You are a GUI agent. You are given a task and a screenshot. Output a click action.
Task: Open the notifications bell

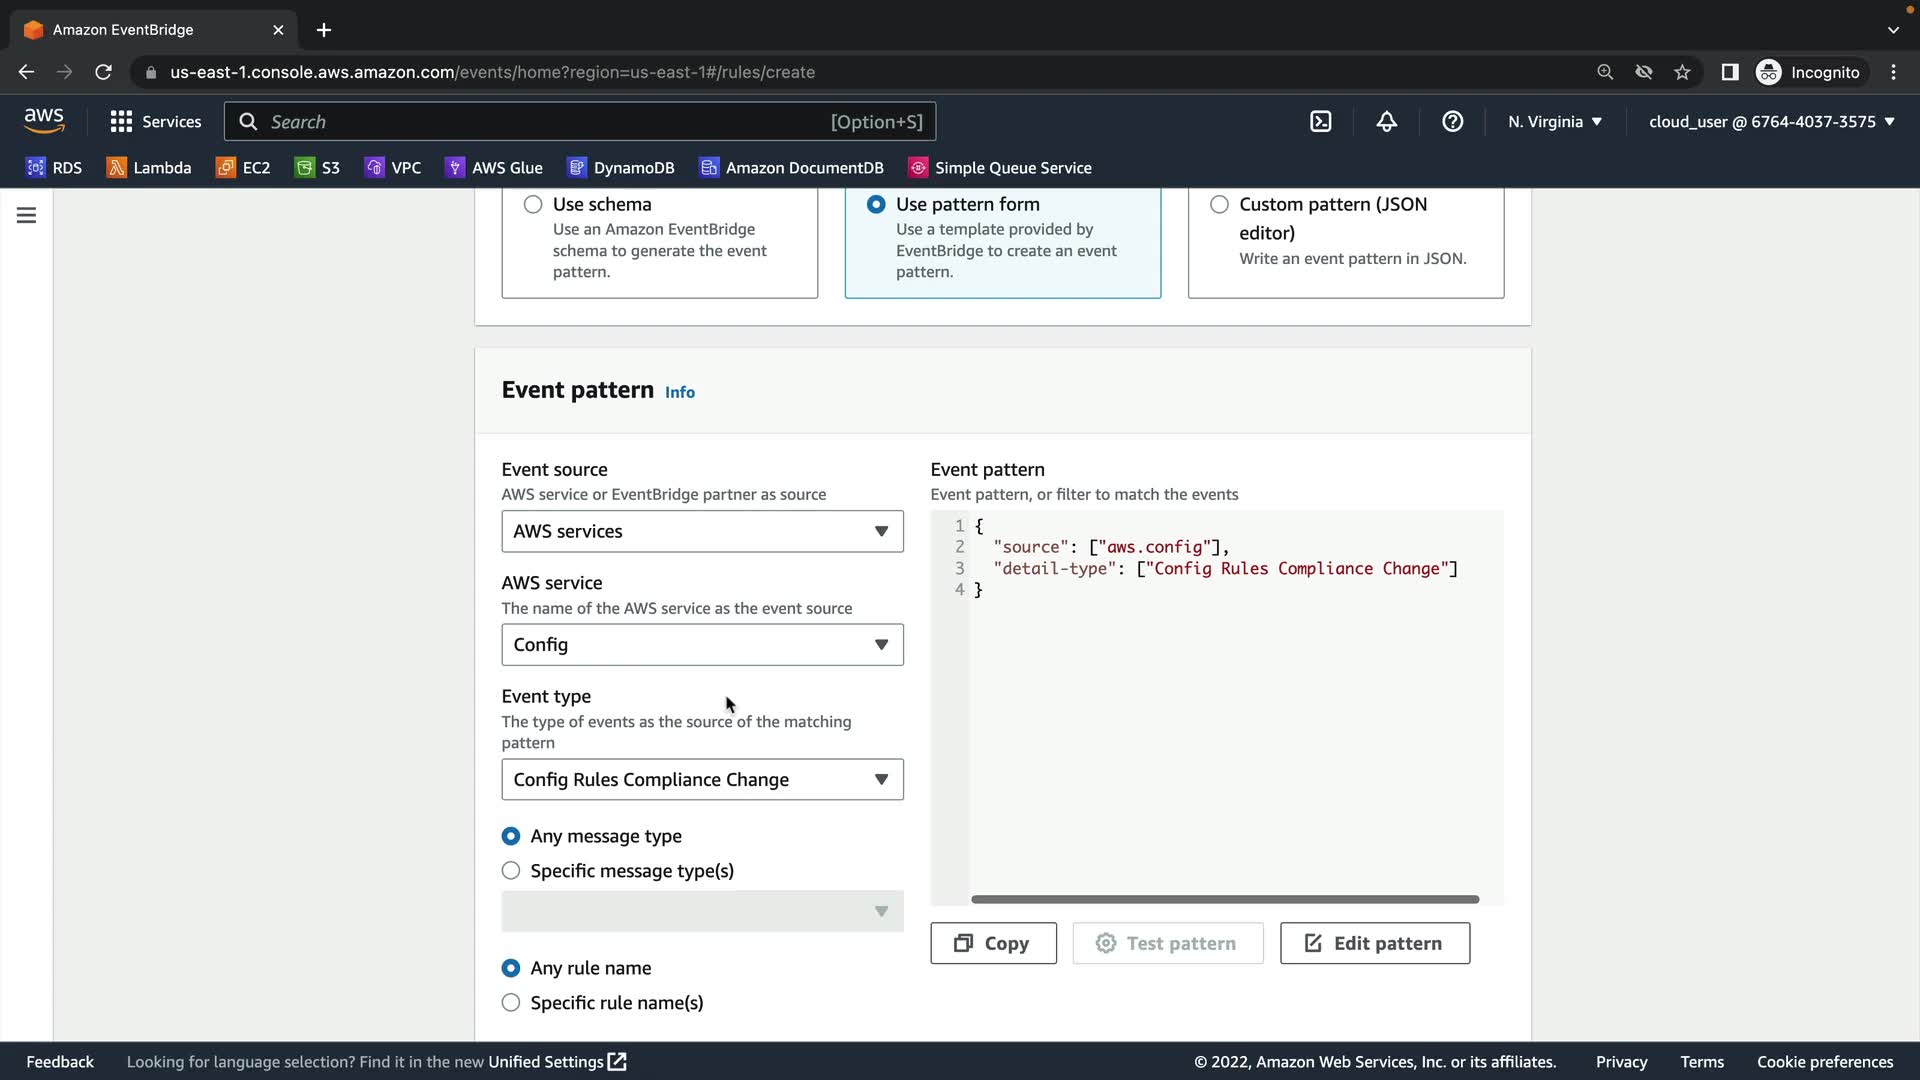click(1386, 121)
